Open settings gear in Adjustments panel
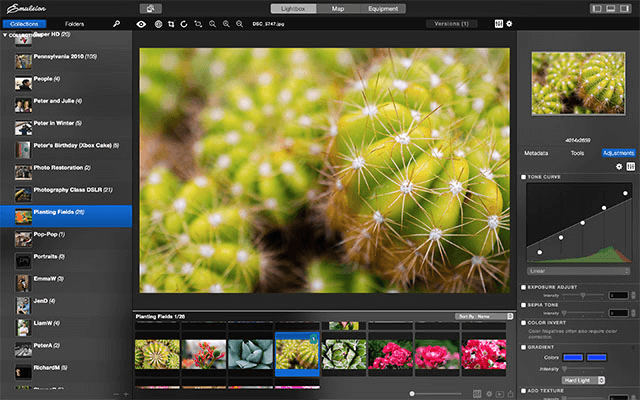This screenshot has width=640, height=400. click(x=618, y=166)
